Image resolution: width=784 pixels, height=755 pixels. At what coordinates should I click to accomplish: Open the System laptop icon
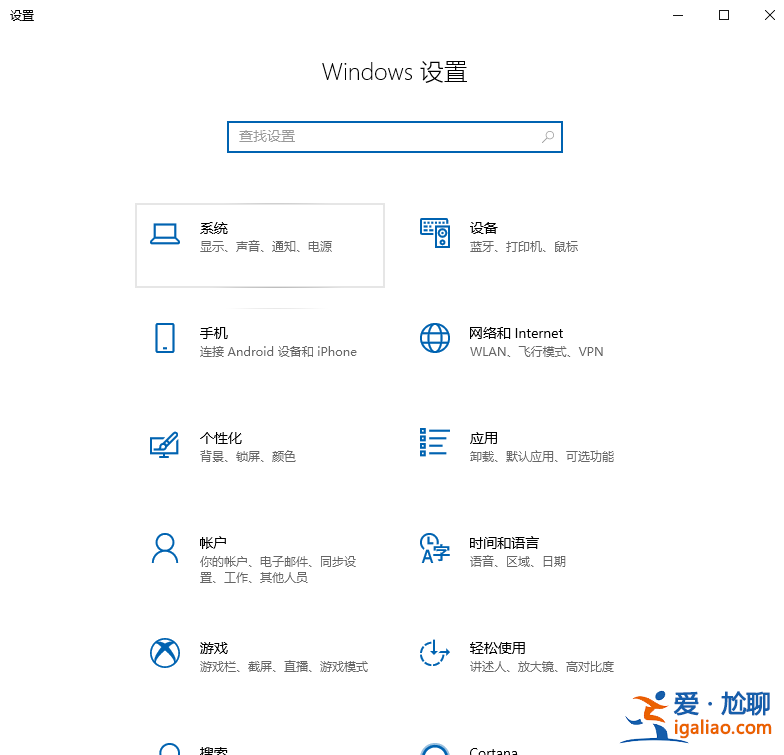pos(165,234)
